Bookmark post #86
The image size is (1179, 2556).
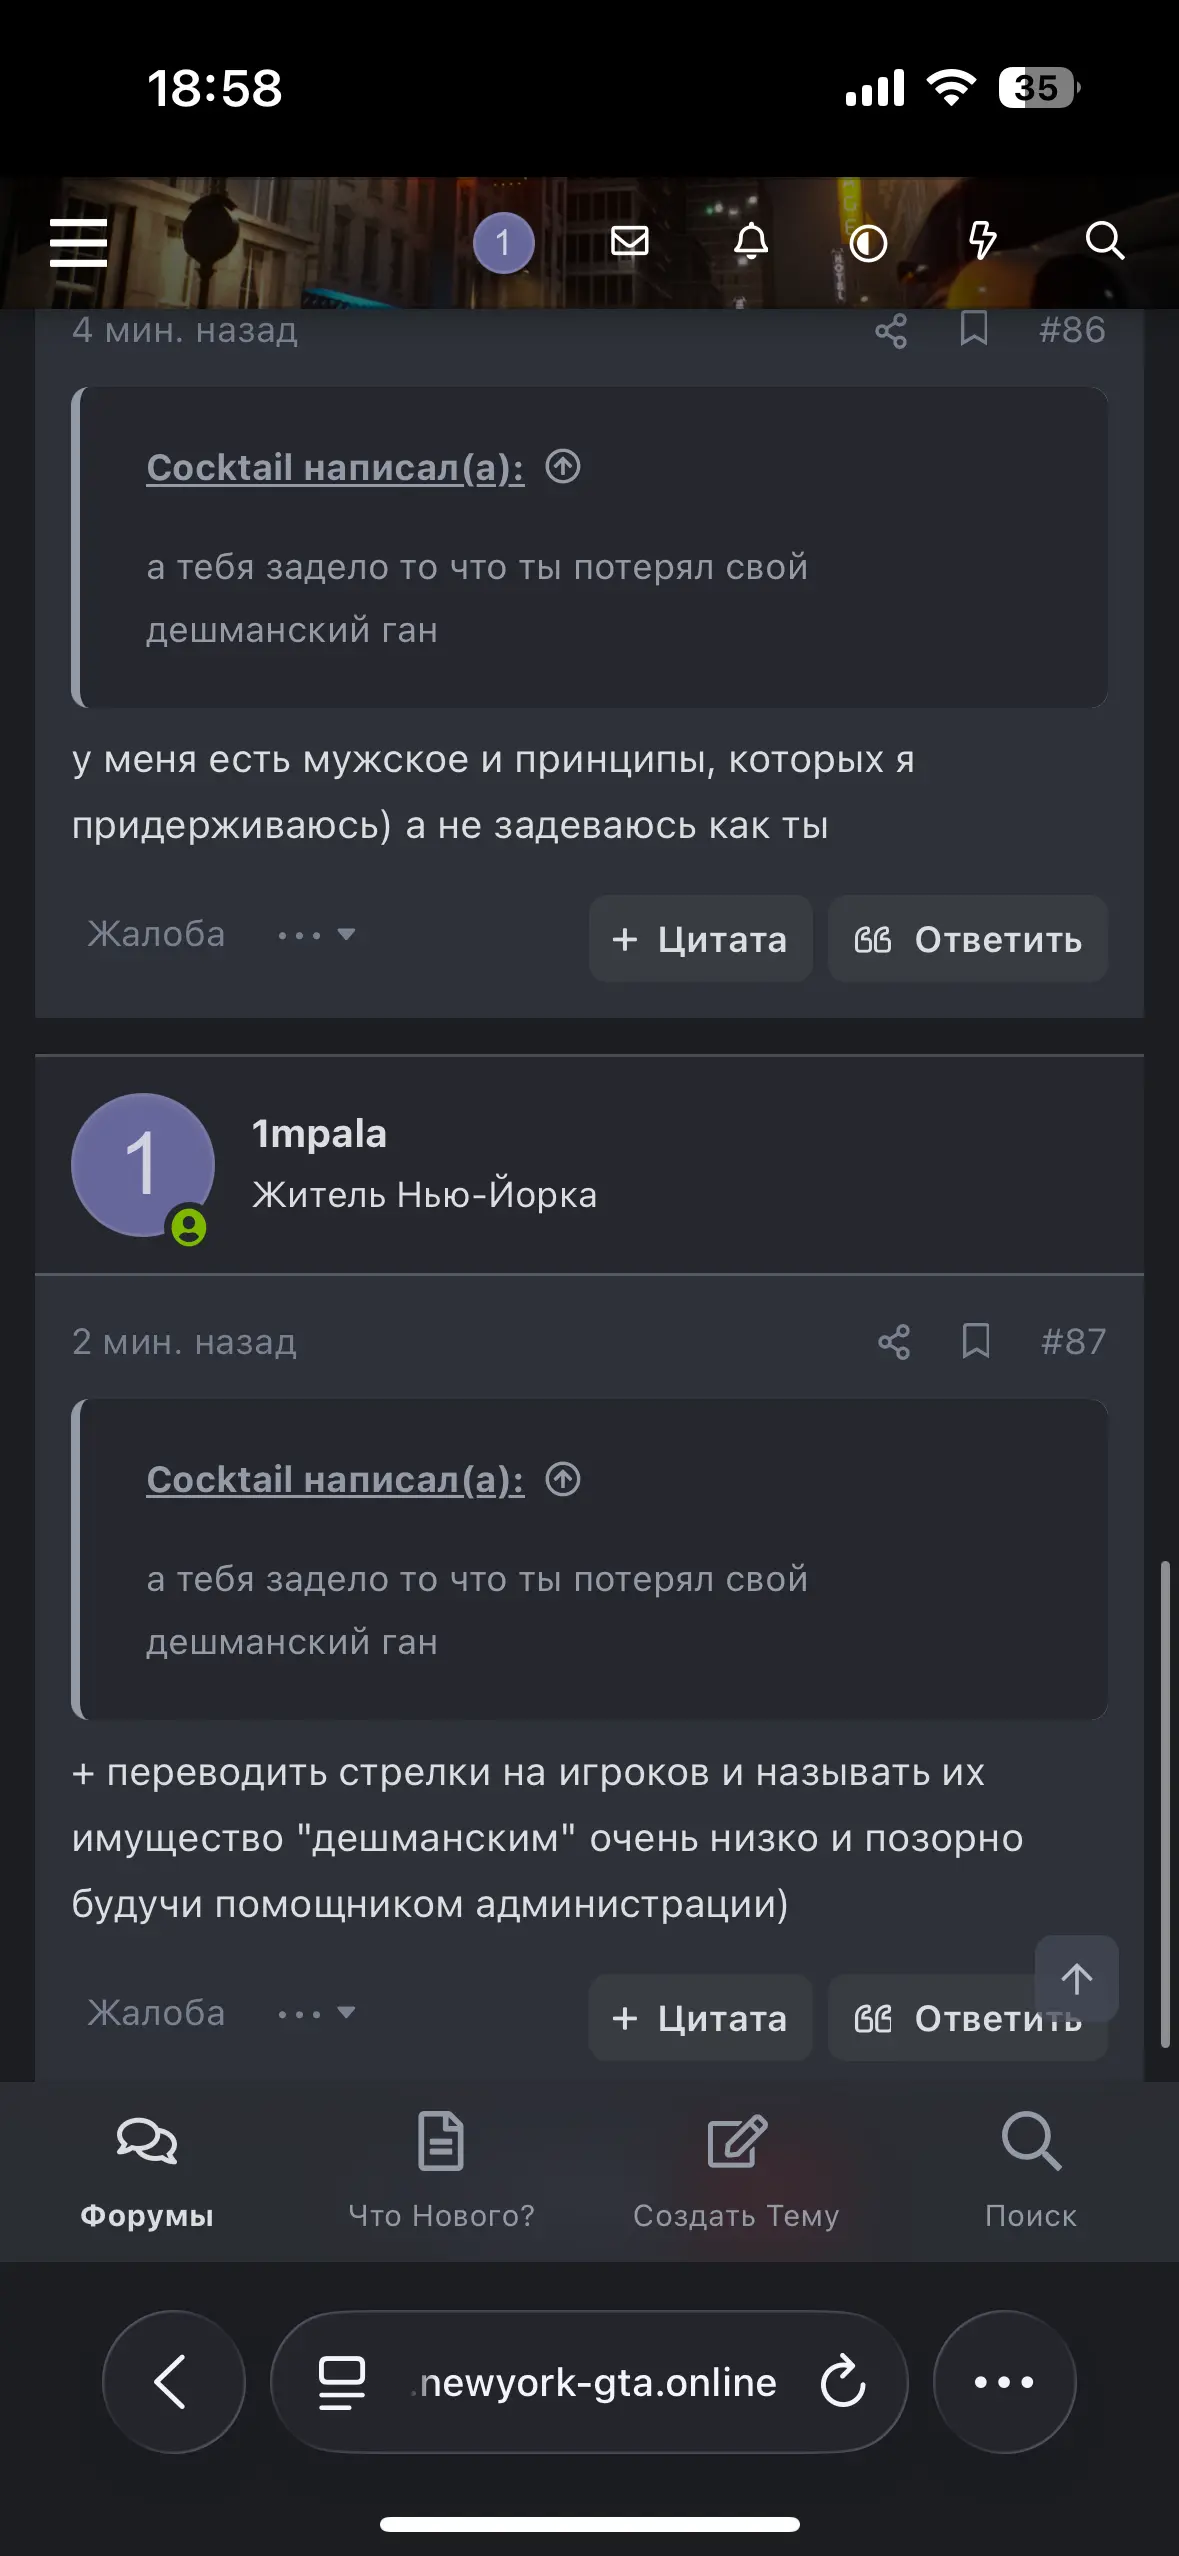coord(973,329)
